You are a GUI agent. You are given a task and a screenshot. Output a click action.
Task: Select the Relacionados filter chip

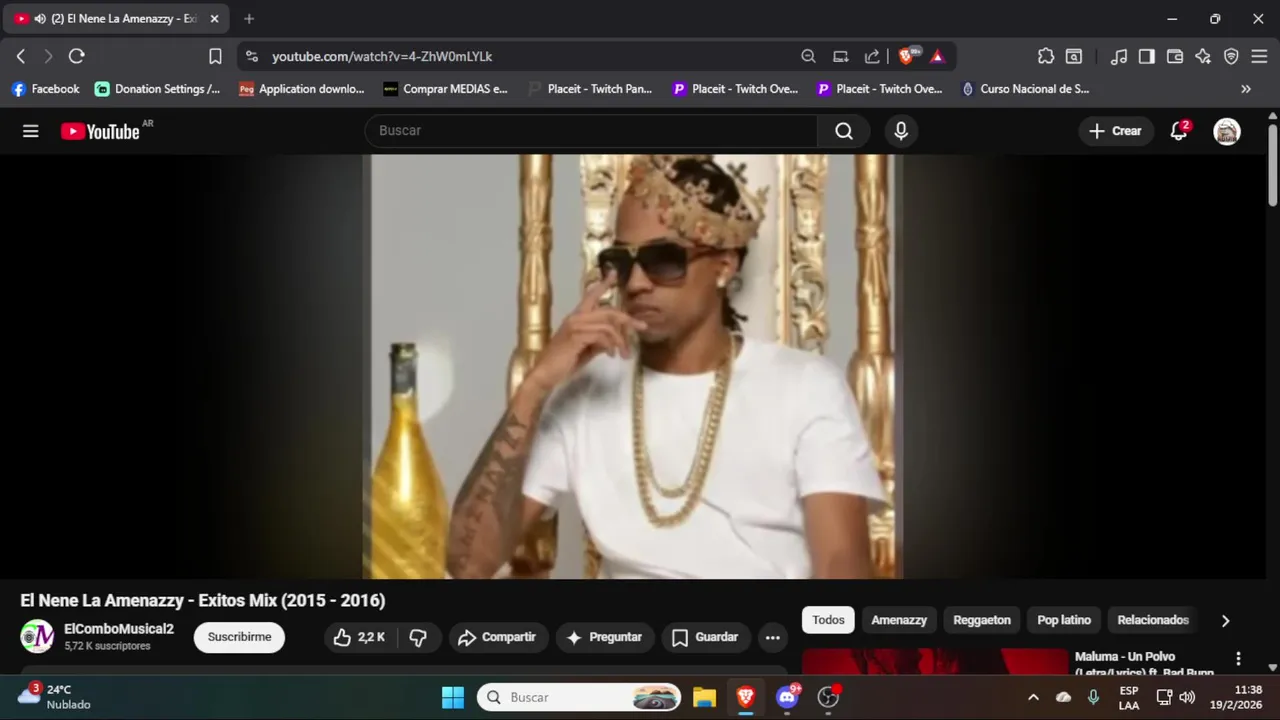tap(1153, 620)
